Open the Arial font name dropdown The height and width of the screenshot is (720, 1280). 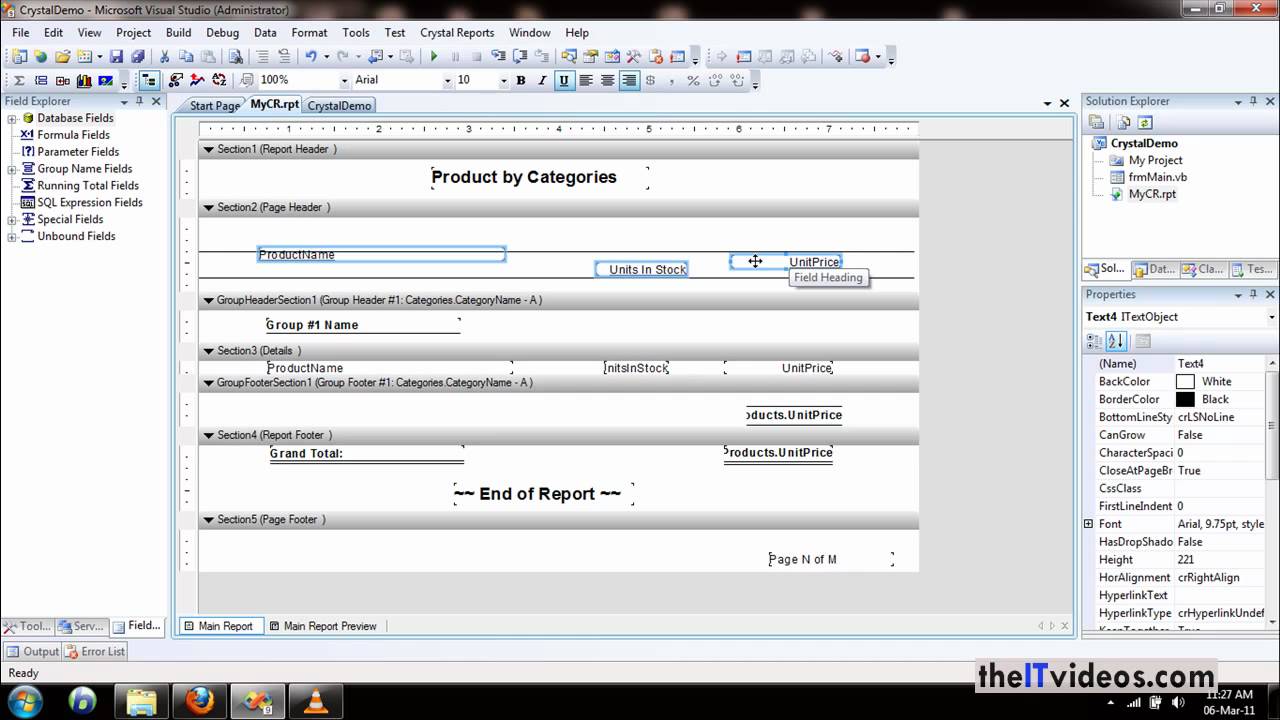click(447, 80)
